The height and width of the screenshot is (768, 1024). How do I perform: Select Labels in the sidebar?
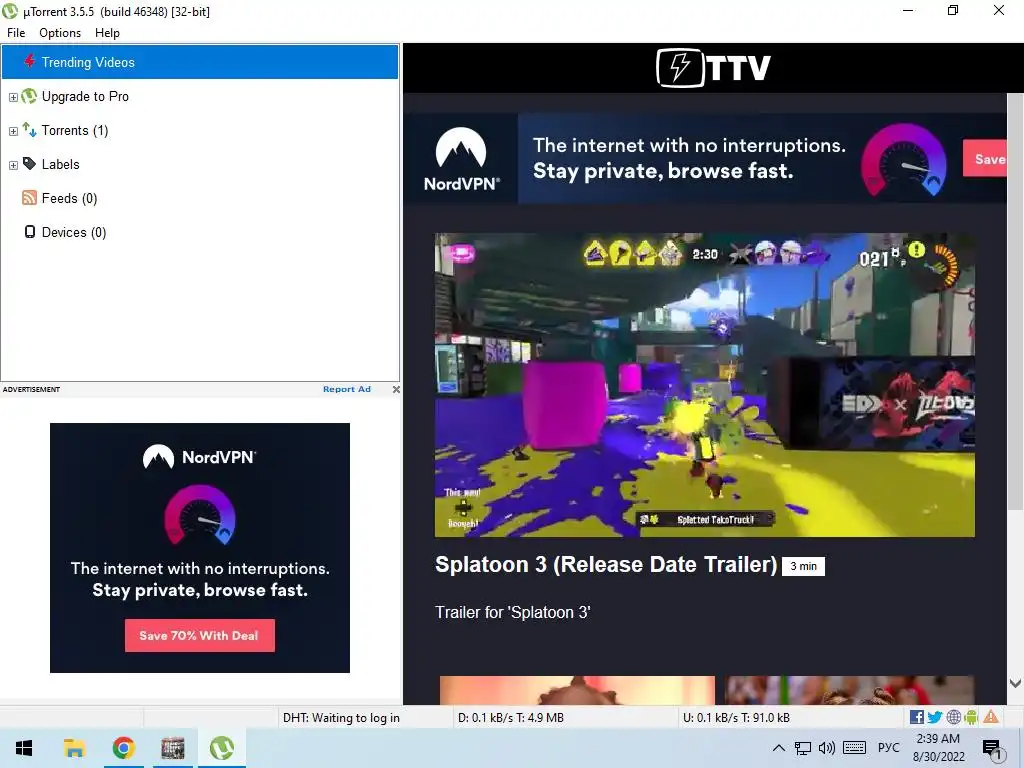point(60,164)
